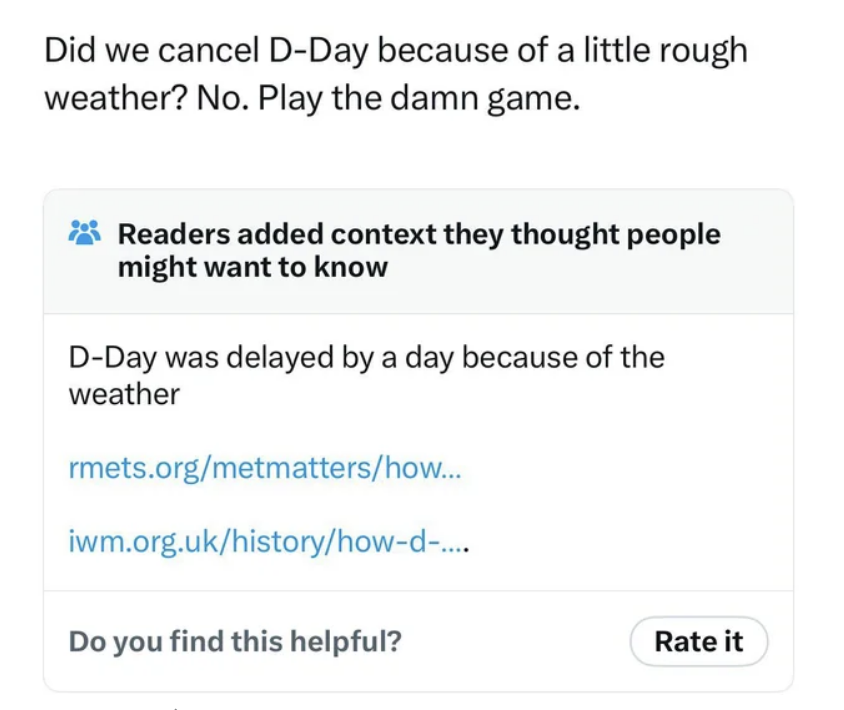The width and height of the screenshot is (844, 710).
Task: Click the icon beside 'Readers added context'
Action: [84, 232]
